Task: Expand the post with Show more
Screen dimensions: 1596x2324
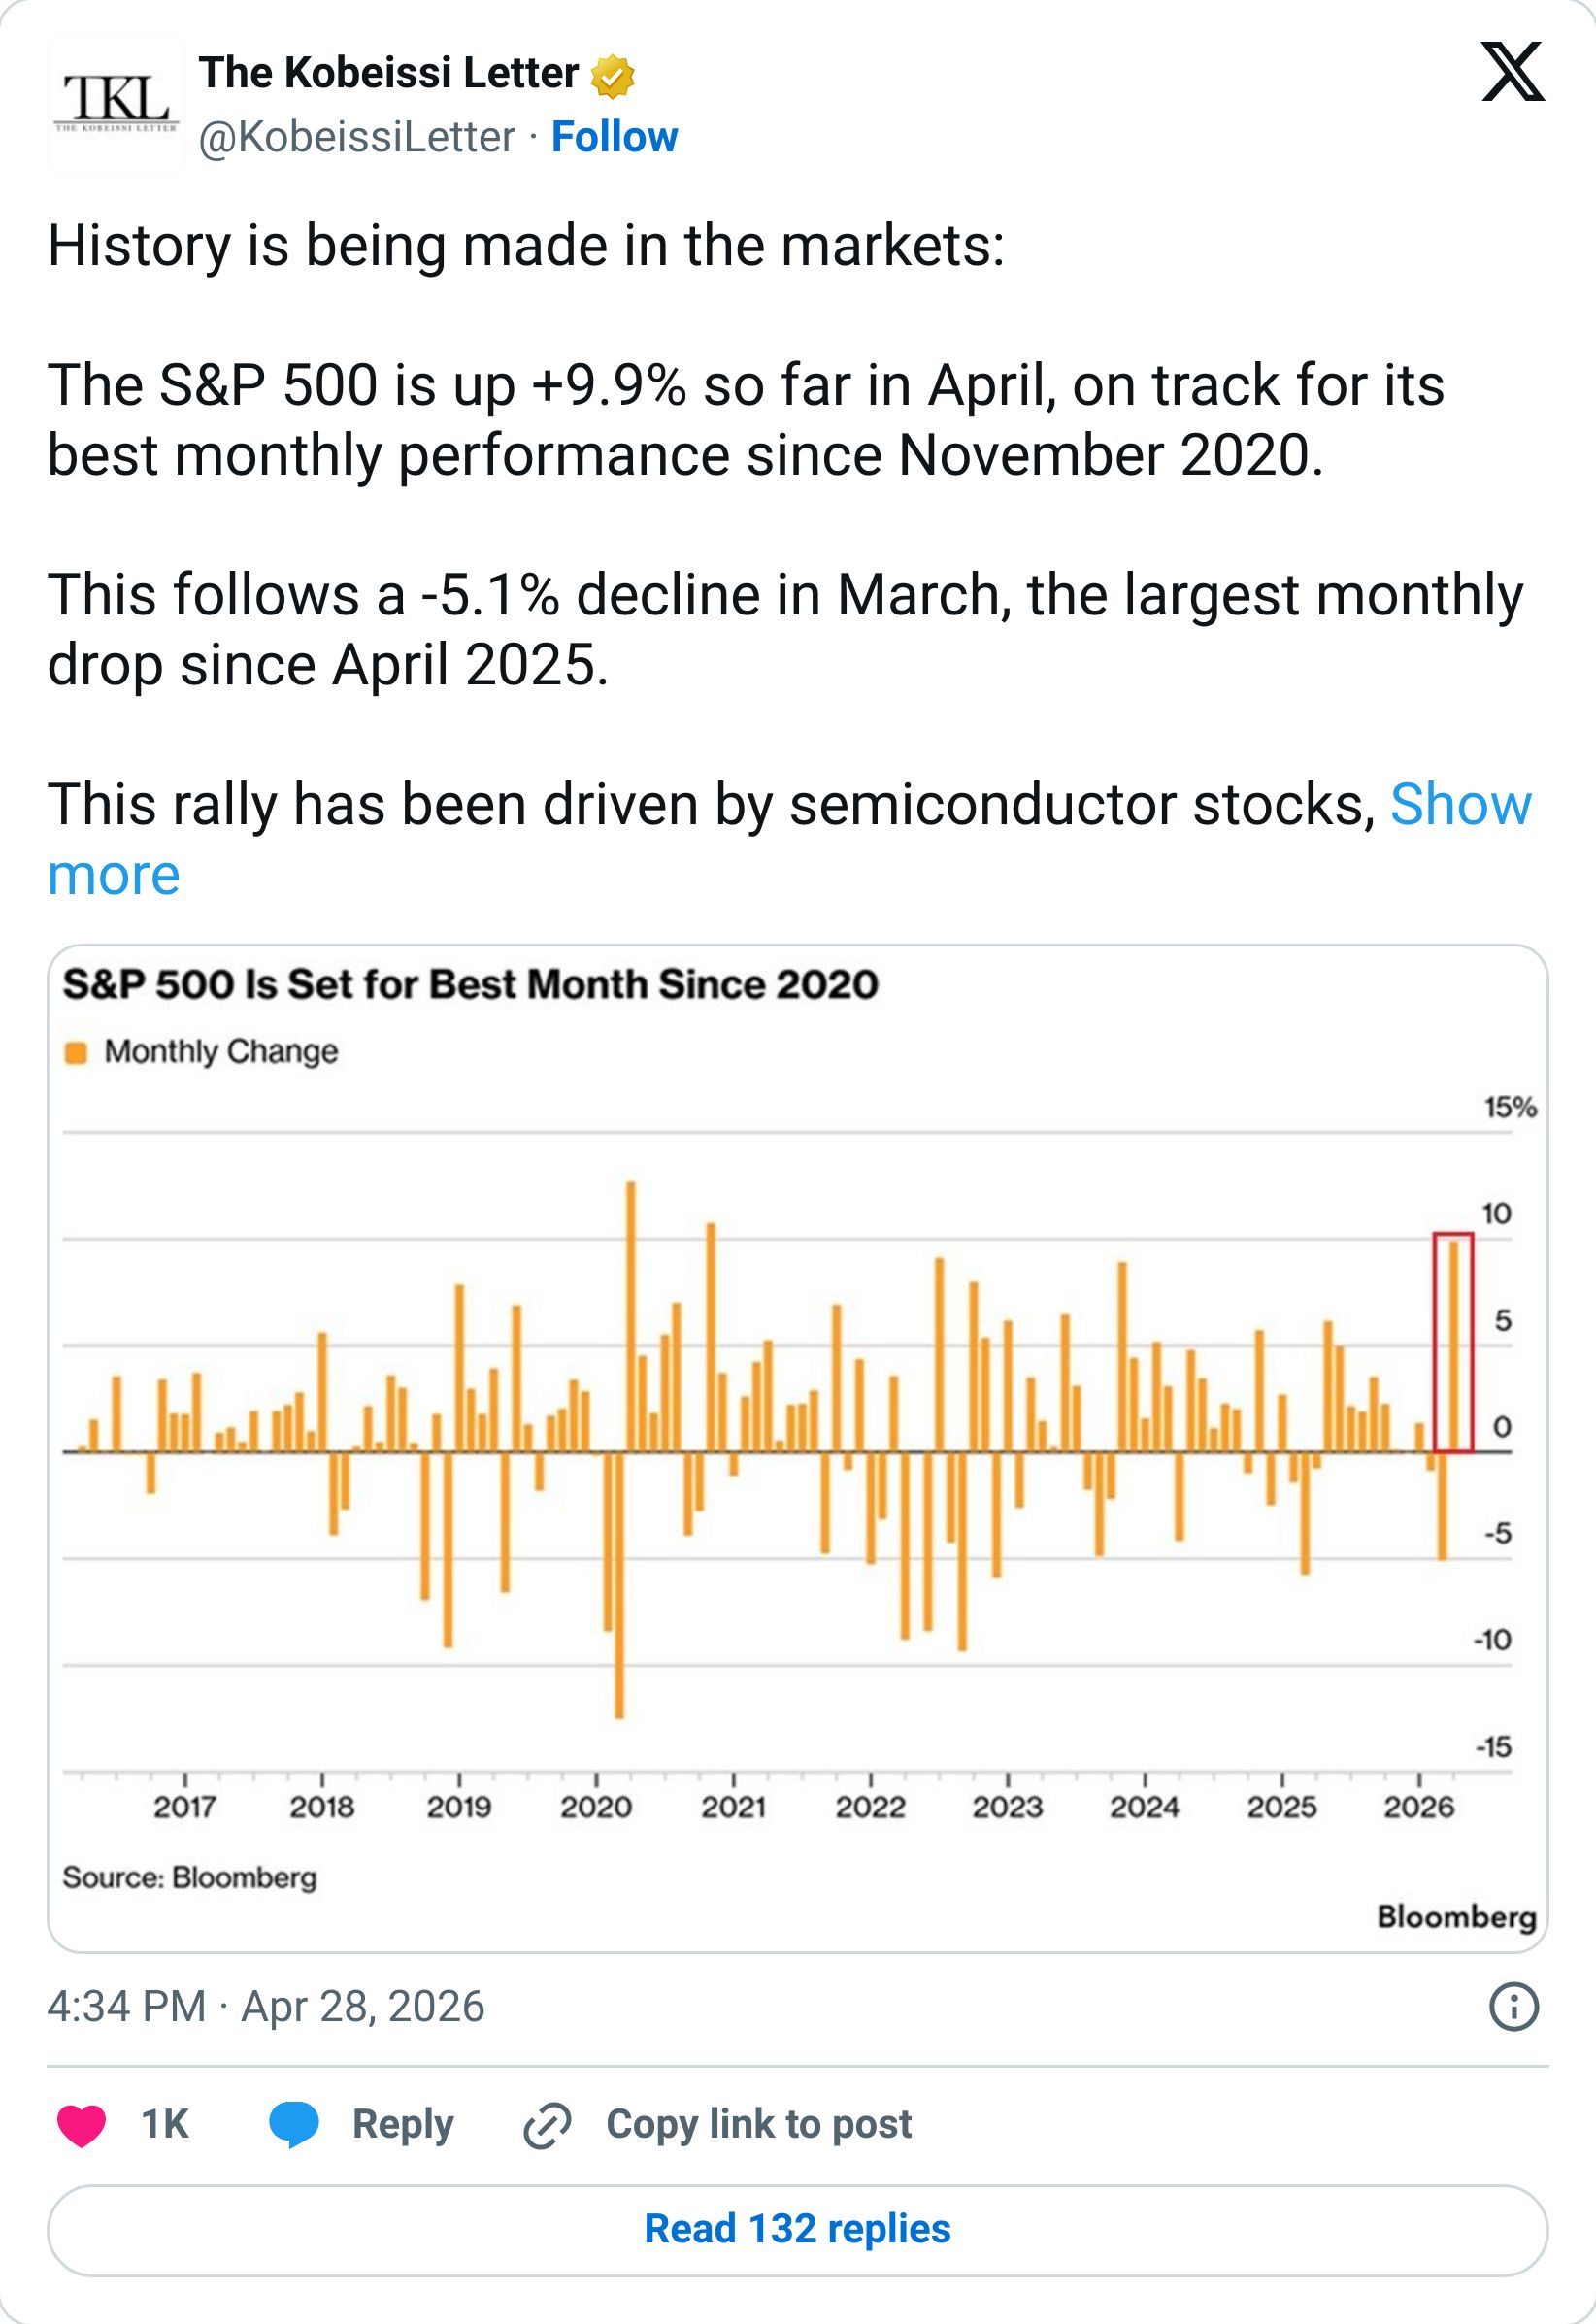Action: [789, 839]
